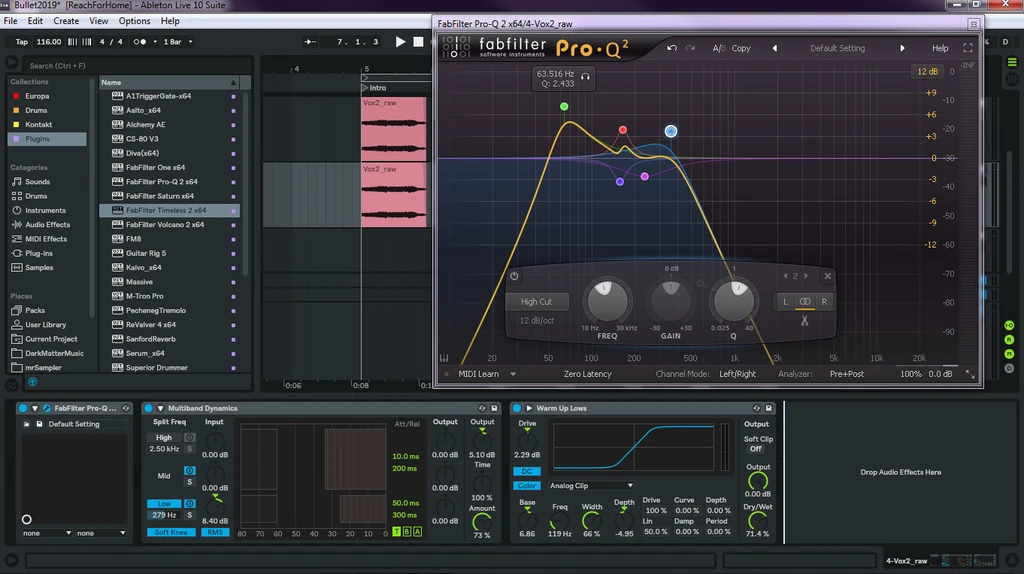Click the Pro-Q 2 undo arrow

672,48
